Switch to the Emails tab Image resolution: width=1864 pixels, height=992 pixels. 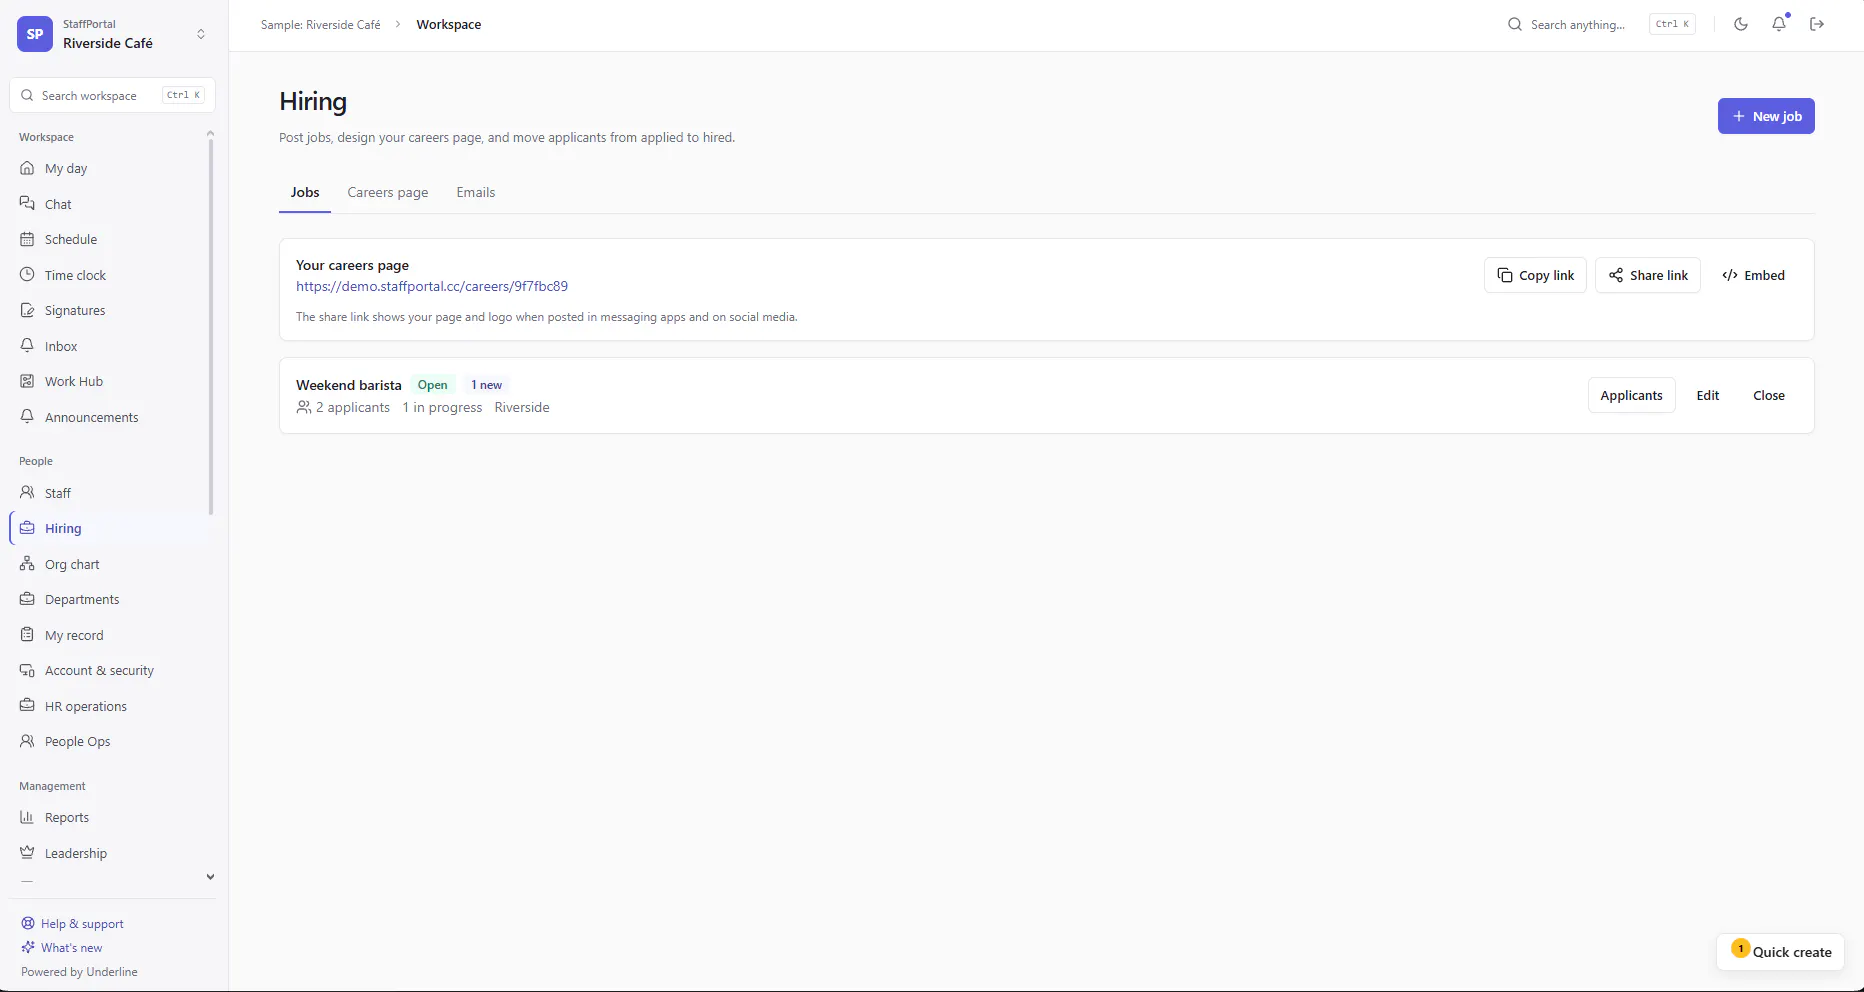point(476,192)
